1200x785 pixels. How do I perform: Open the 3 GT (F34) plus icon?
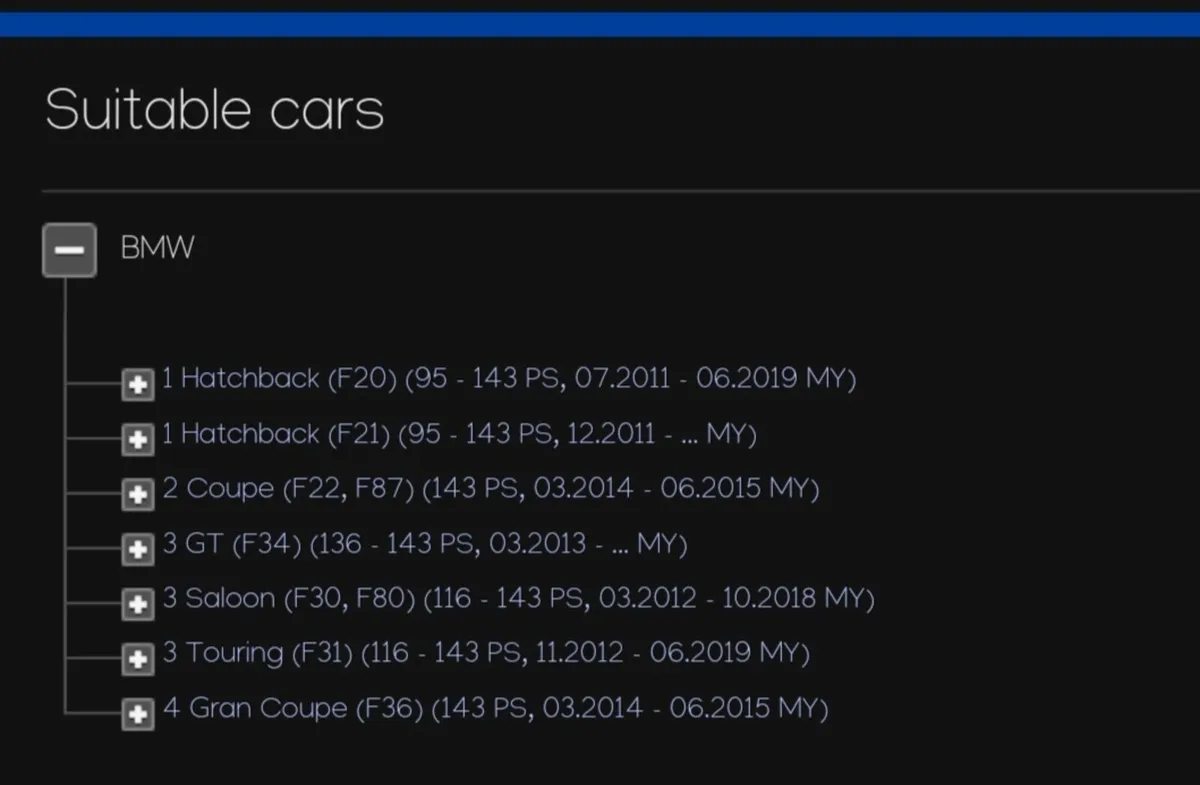coord(138,548)
